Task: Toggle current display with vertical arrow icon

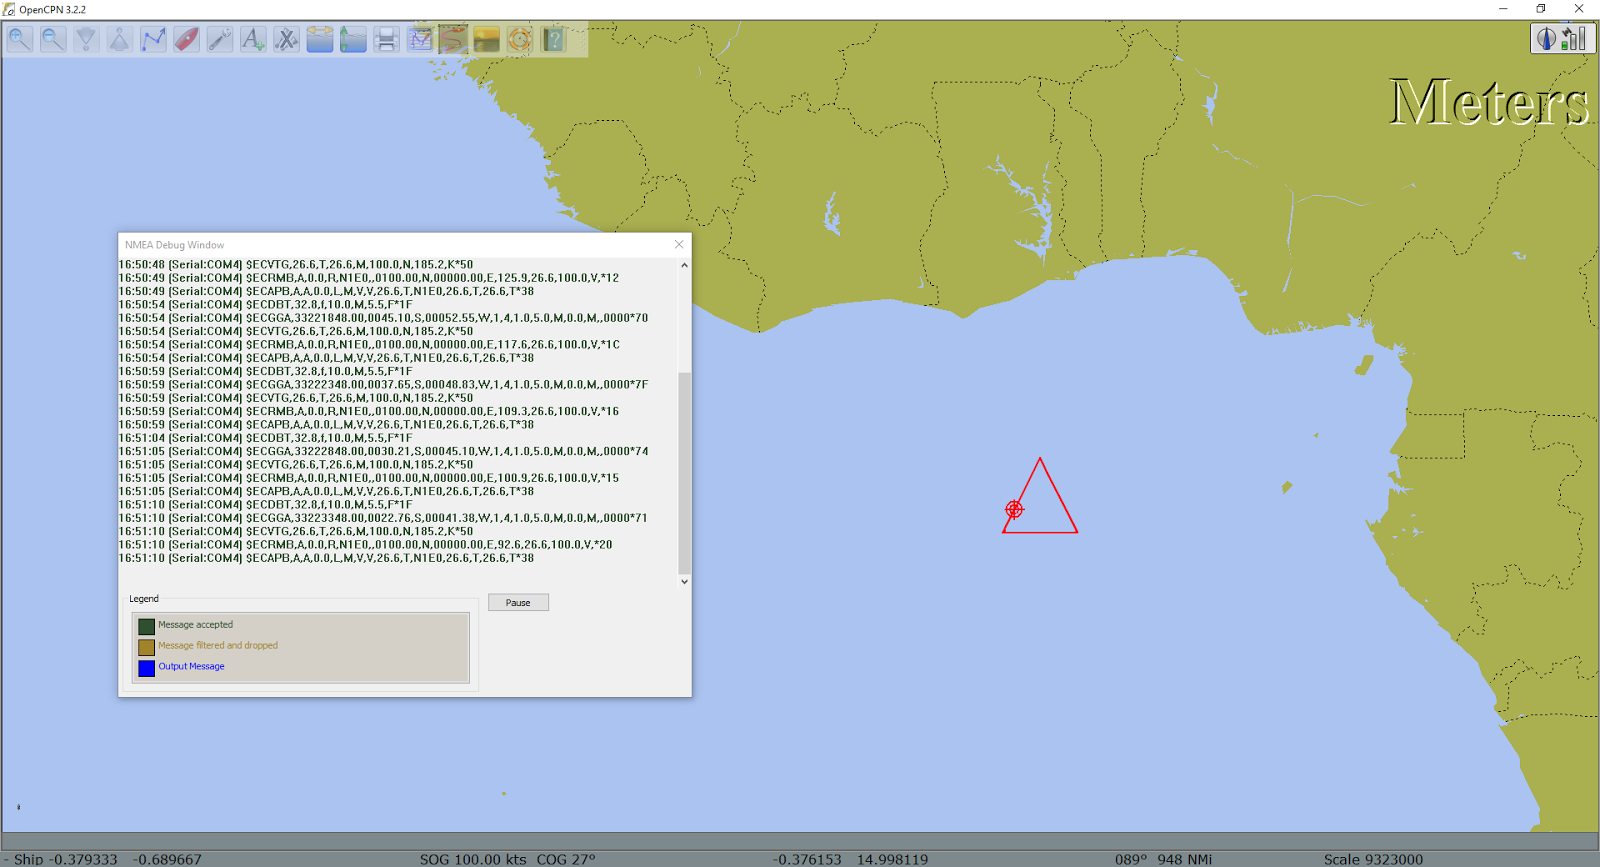Action: coord(353,40)
